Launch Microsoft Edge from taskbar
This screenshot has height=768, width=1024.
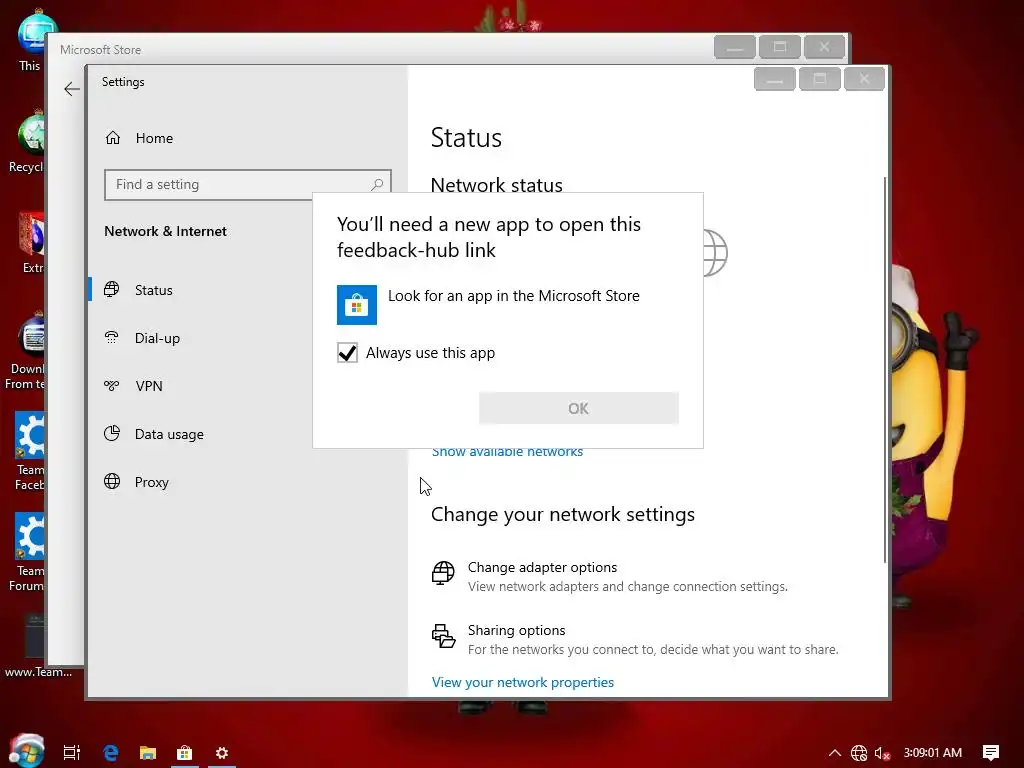[x=110, y=753]
